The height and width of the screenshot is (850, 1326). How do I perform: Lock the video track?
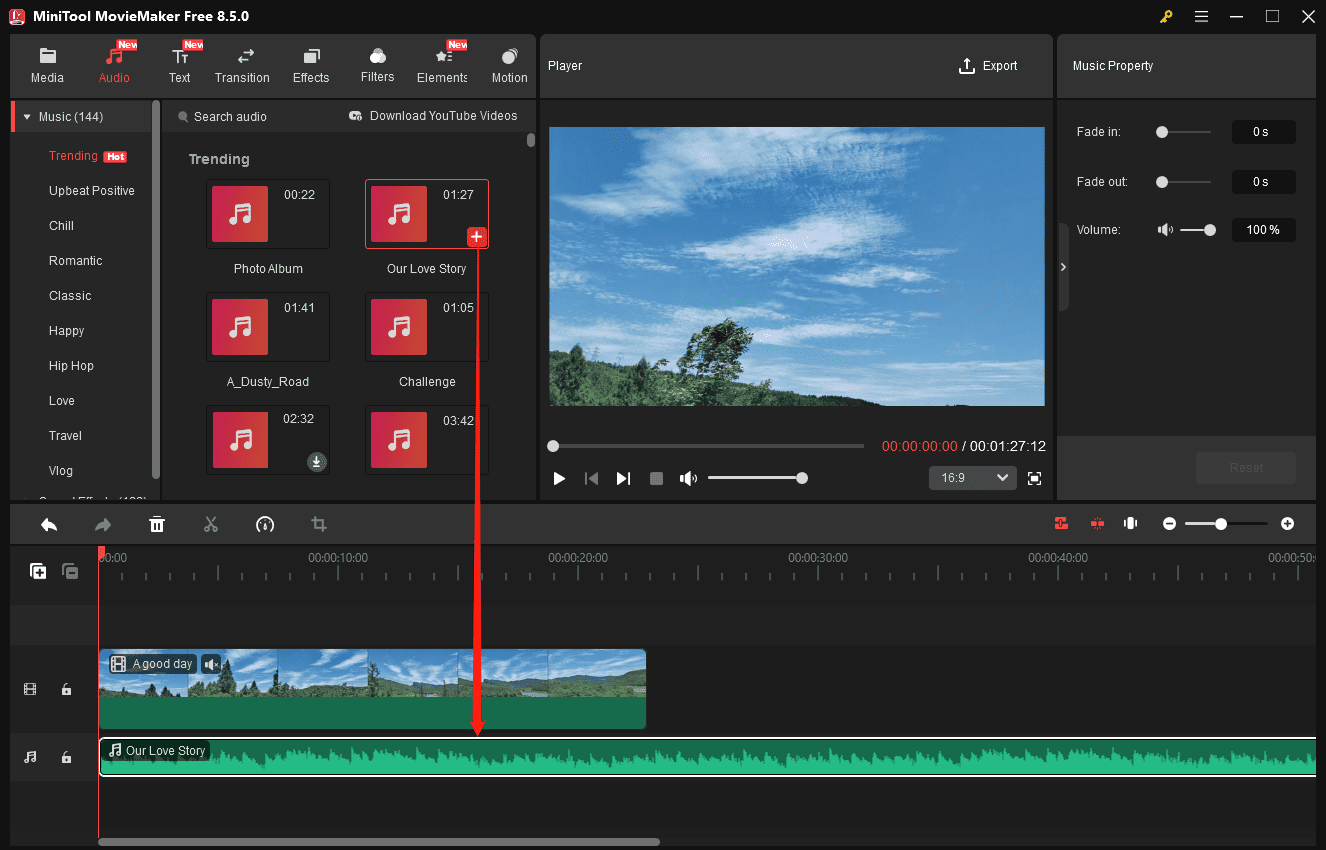click(x=66, y=689)
